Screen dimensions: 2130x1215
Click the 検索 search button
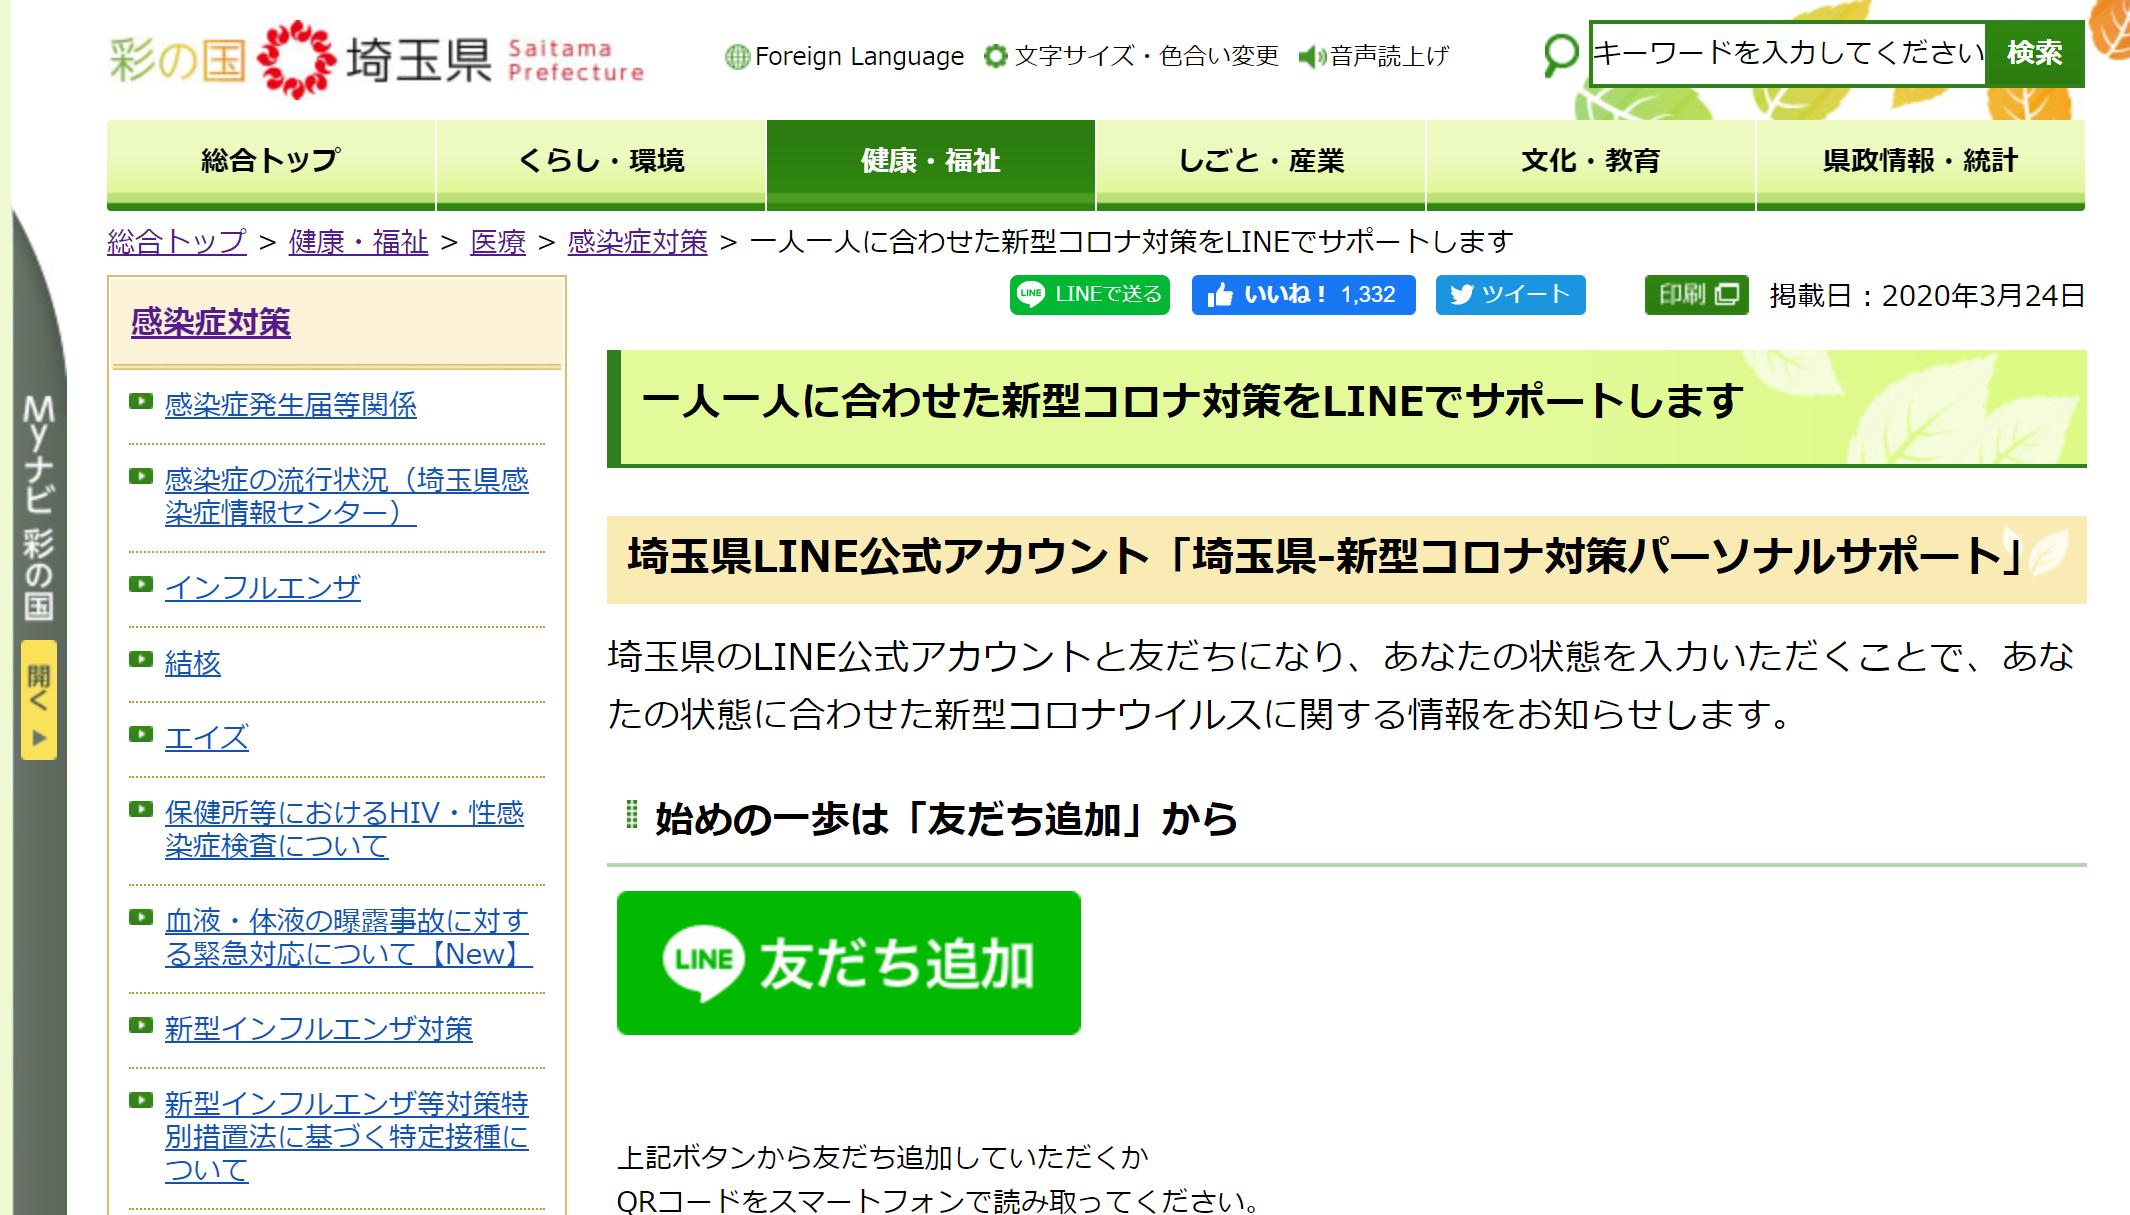coord(2034,53)
